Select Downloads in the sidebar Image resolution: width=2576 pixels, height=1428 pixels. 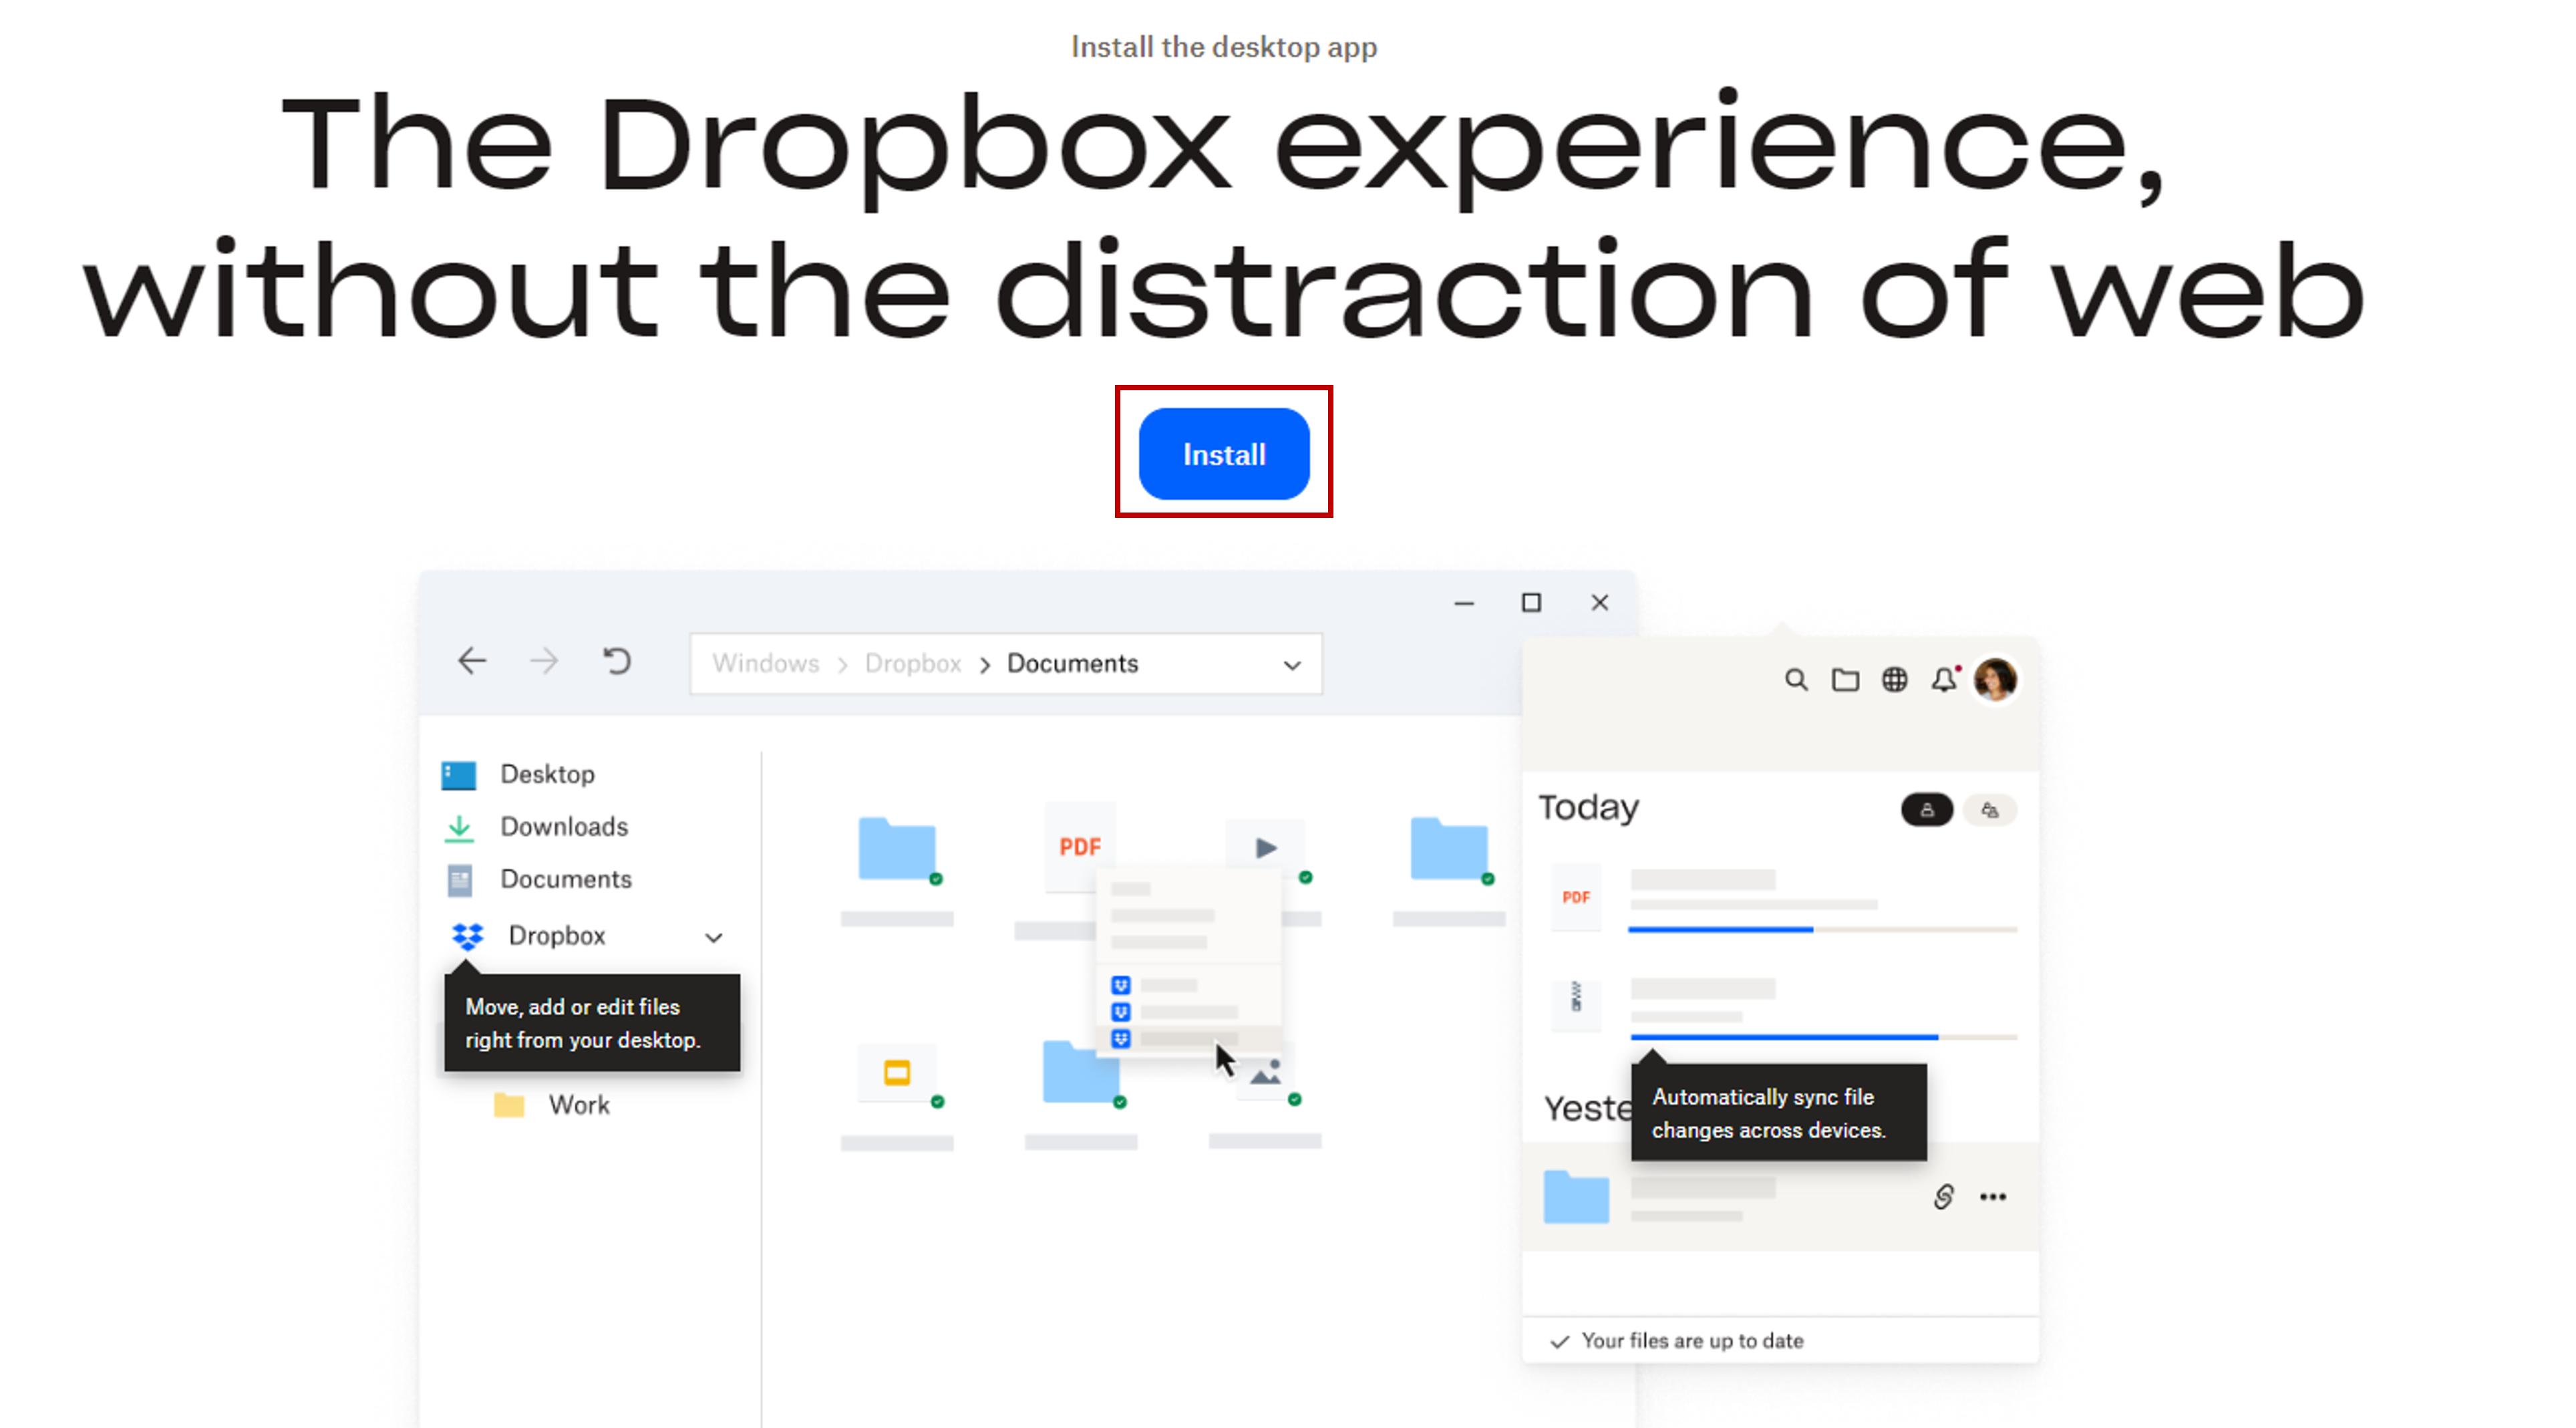[x=563, y=826]
